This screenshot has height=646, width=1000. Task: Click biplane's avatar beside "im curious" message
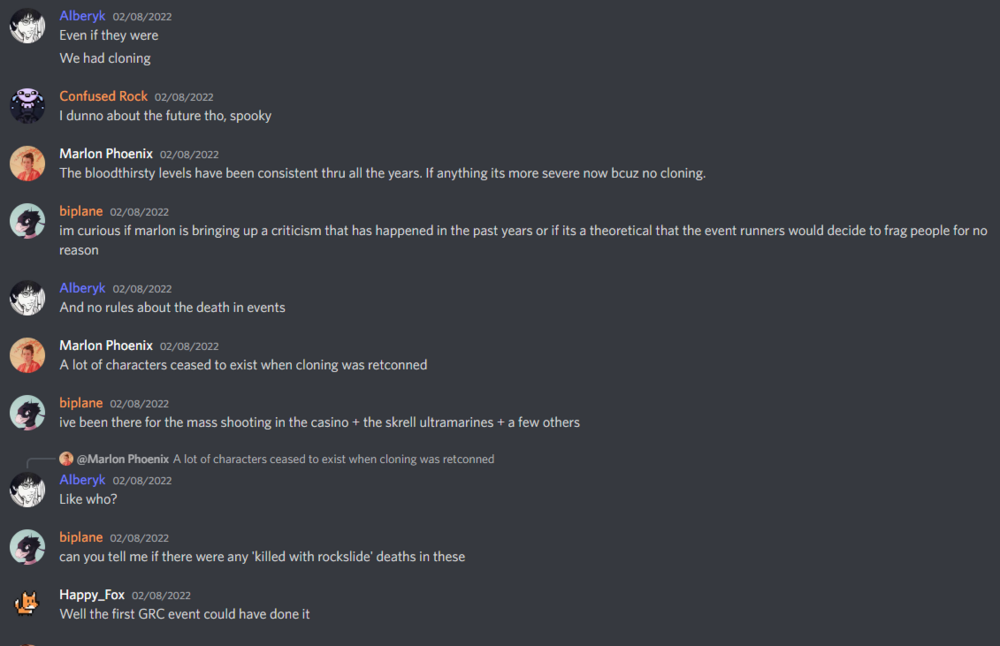pyautogui.click(x=27, y=221)
